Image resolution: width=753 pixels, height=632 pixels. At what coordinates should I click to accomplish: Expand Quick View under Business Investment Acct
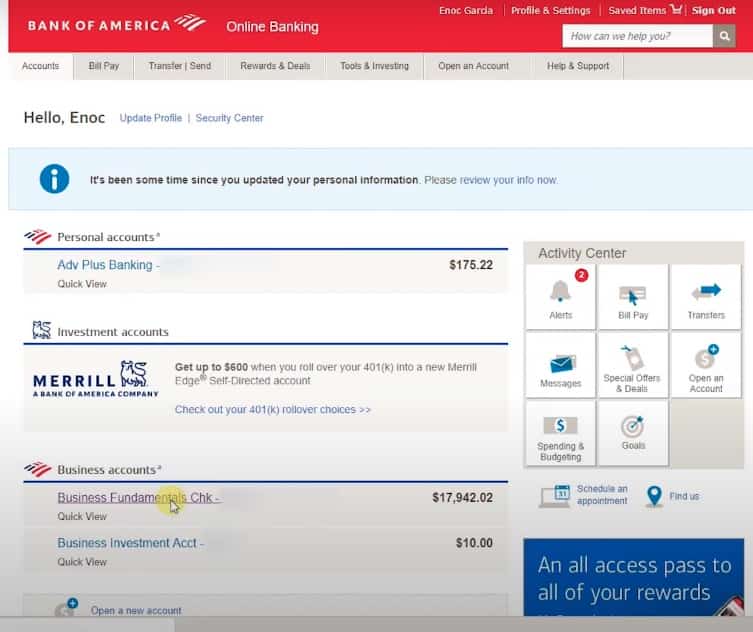click(82, 562)
